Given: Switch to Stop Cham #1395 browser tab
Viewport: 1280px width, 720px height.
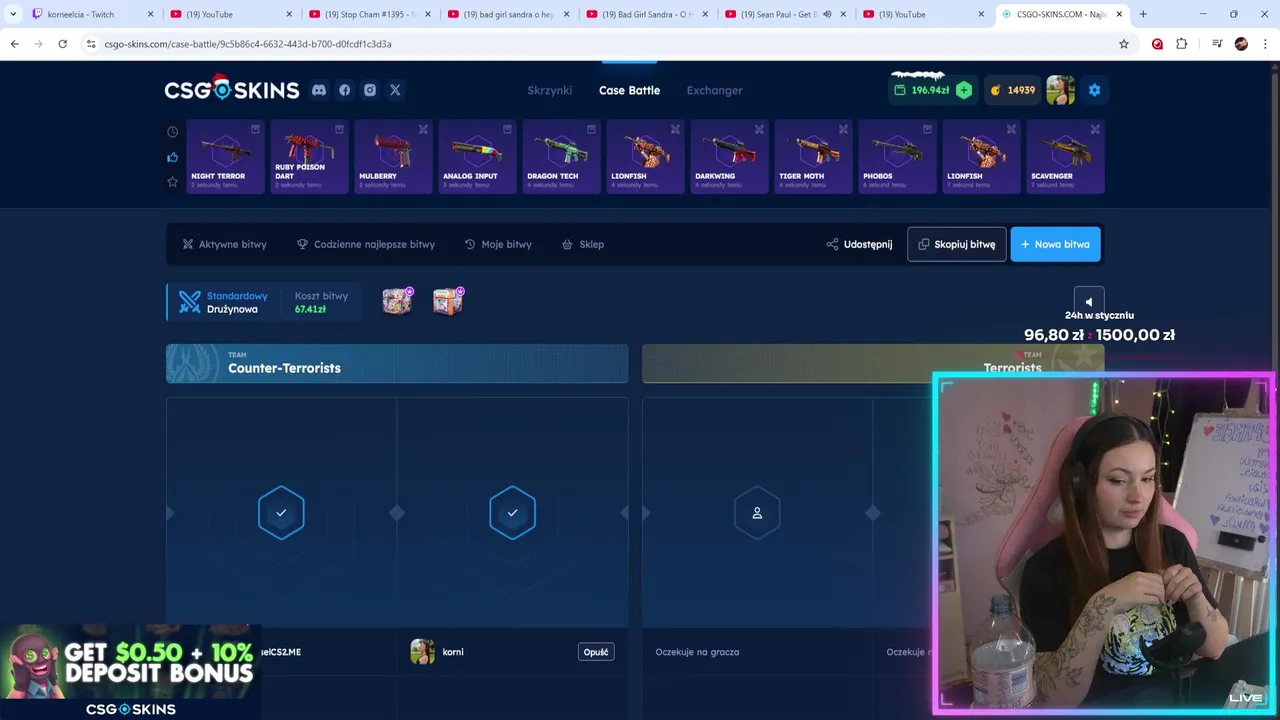Looking at the screenshot, I should pyautogui.click(x=369, y=14).
